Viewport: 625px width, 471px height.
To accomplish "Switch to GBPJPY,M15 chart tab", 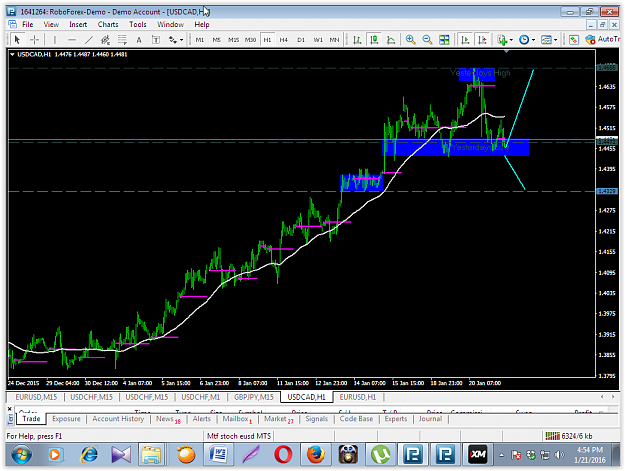I will pos(254,397).
